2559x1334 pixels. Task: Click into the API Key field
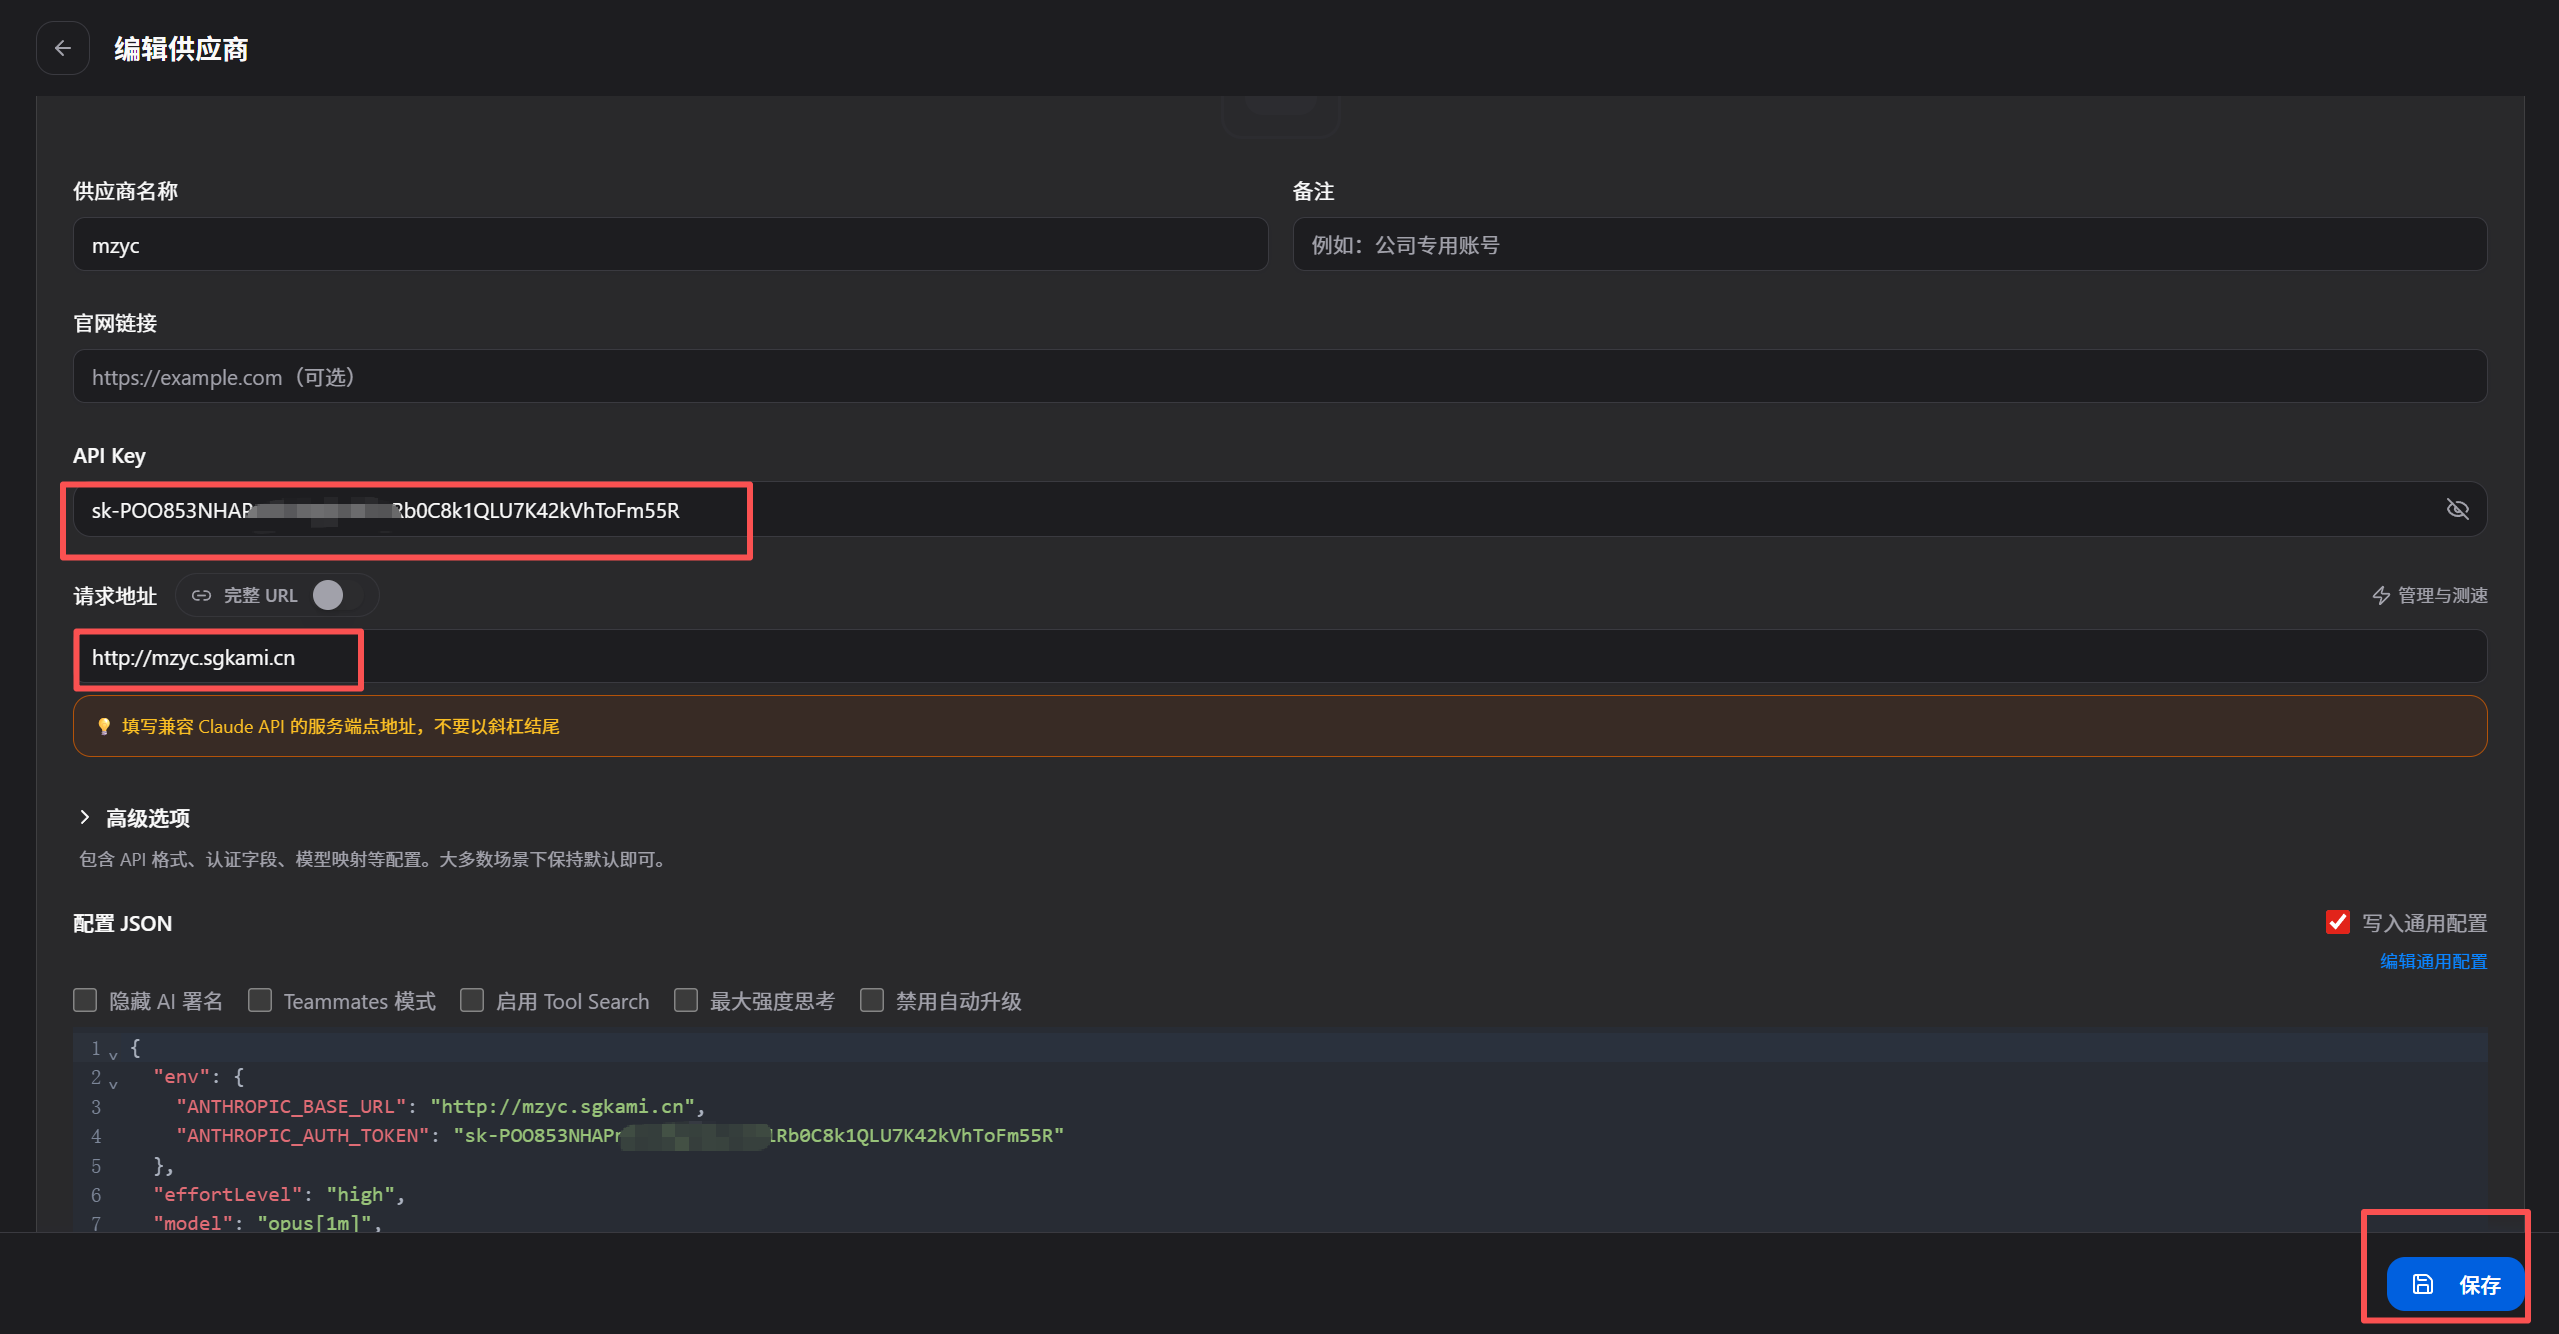1280,510
